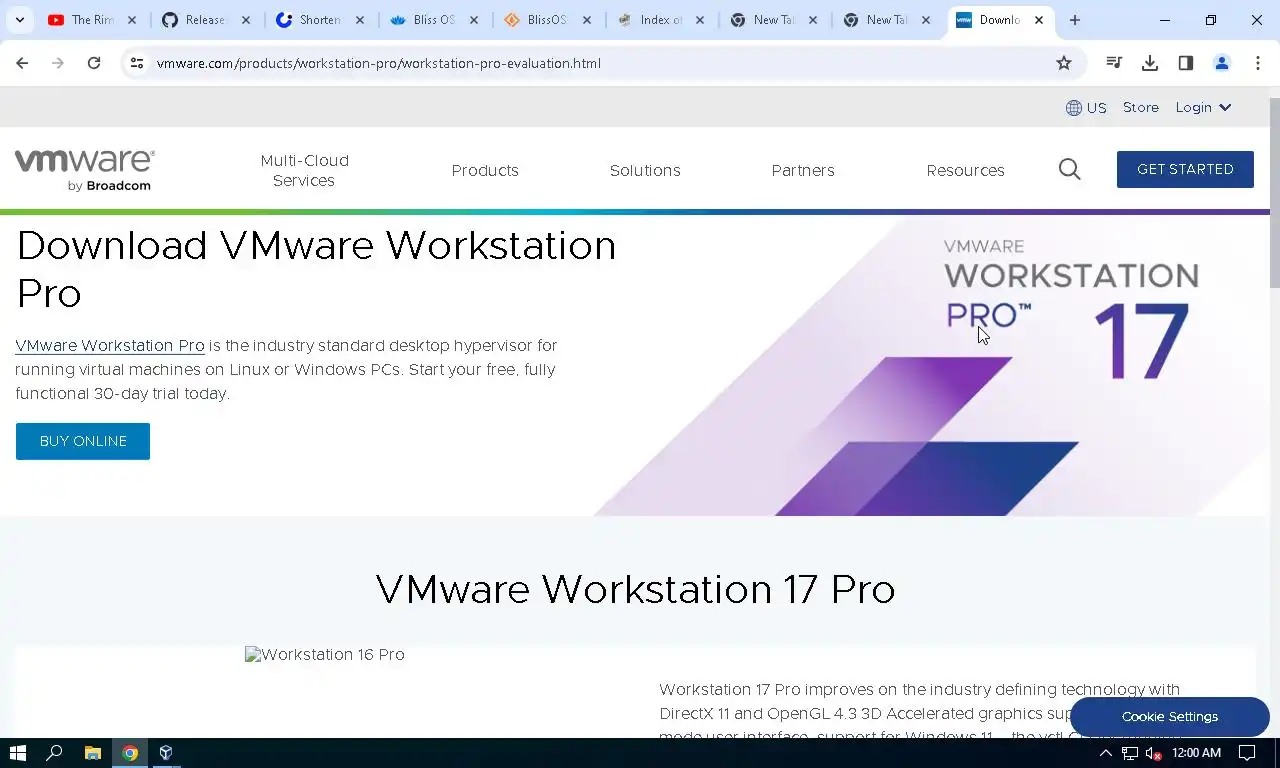This screenshot has width=1280, height=768.
Task: Open Windows taskbar search
Action: [x=55, y=753]
